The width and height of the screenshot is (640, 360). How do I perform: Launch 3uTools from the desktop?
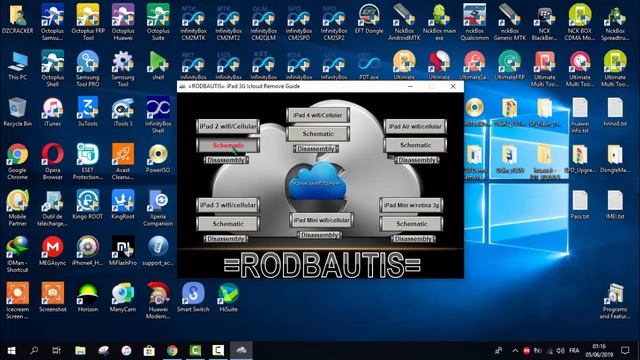point(88,112)
